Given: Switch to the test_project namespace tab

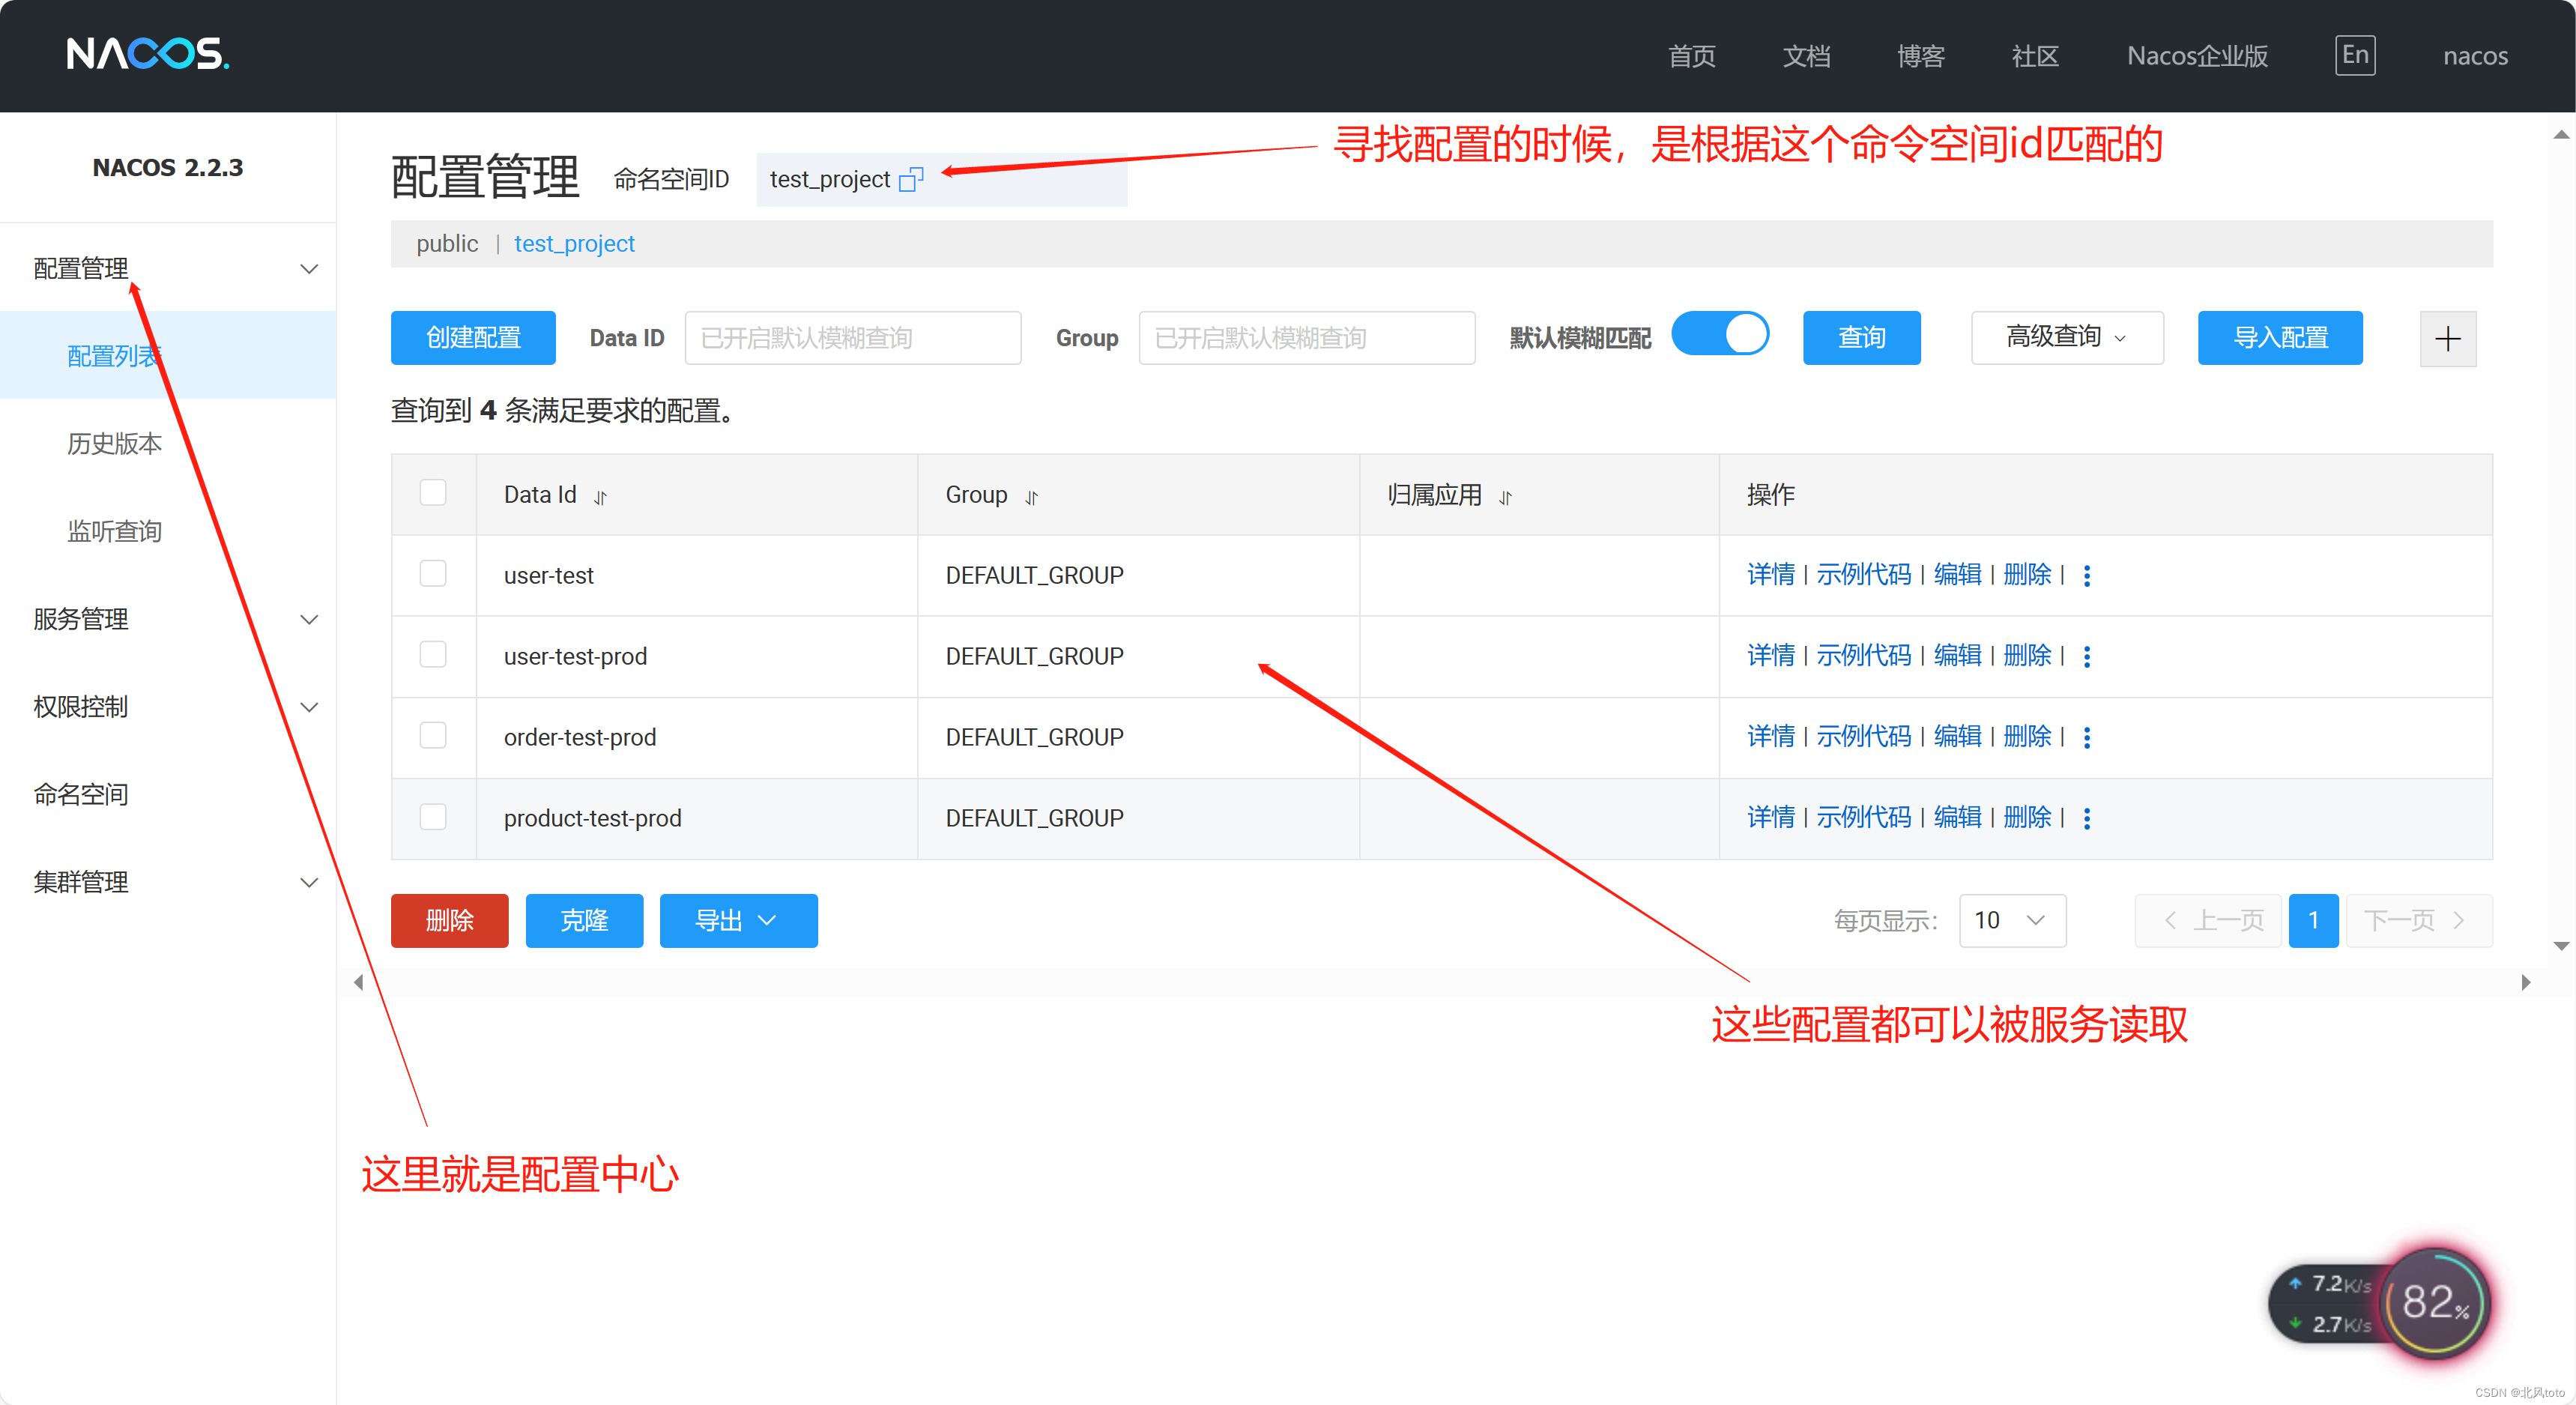Looking at the screenshot, I should (574, 244).
